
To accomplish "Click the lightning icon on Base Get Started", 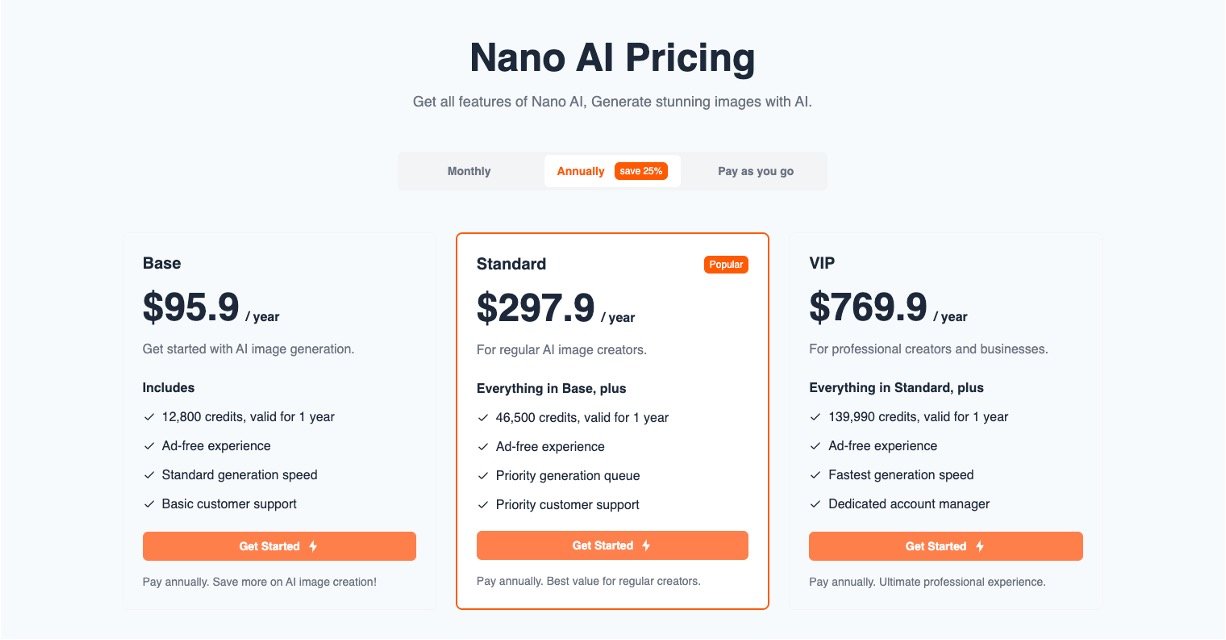I will [x=313, y=547].
